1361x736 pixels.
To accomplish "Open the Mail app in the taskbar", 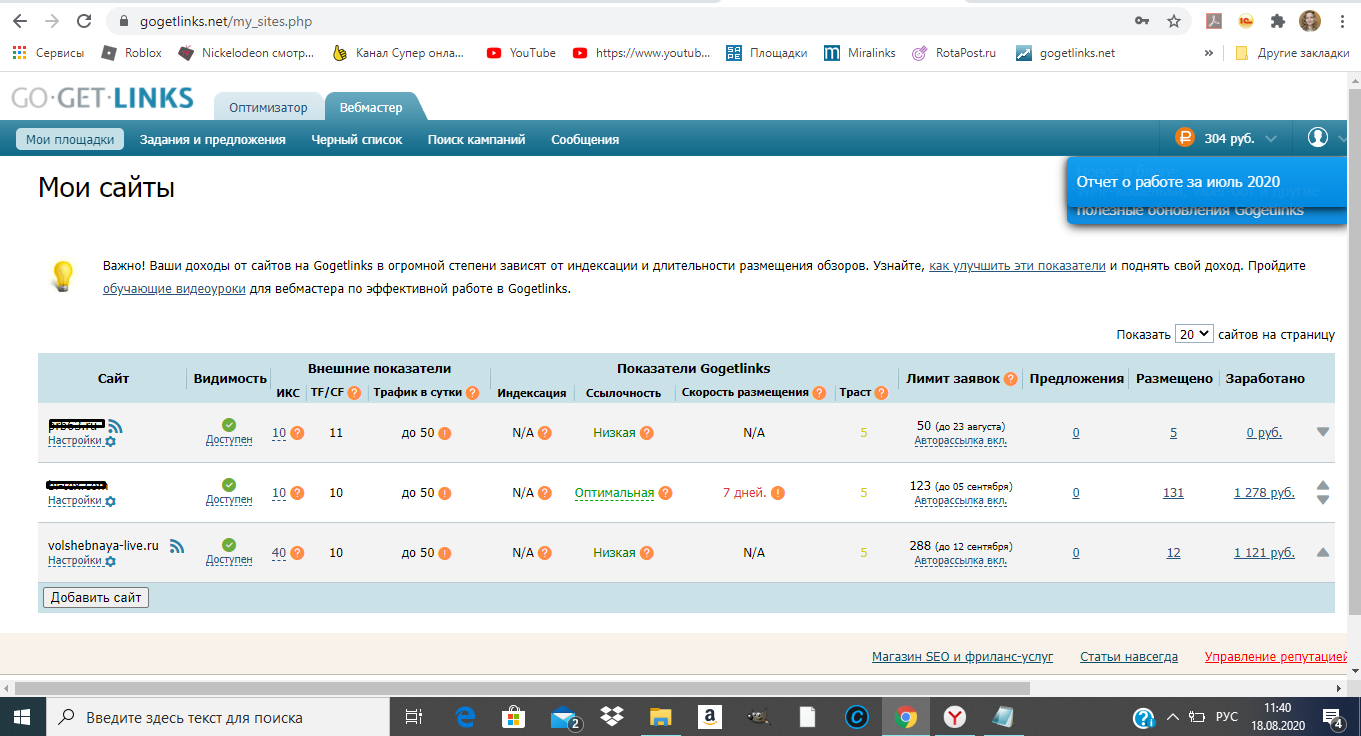I will pyautogui.click(x=565, y=717).
